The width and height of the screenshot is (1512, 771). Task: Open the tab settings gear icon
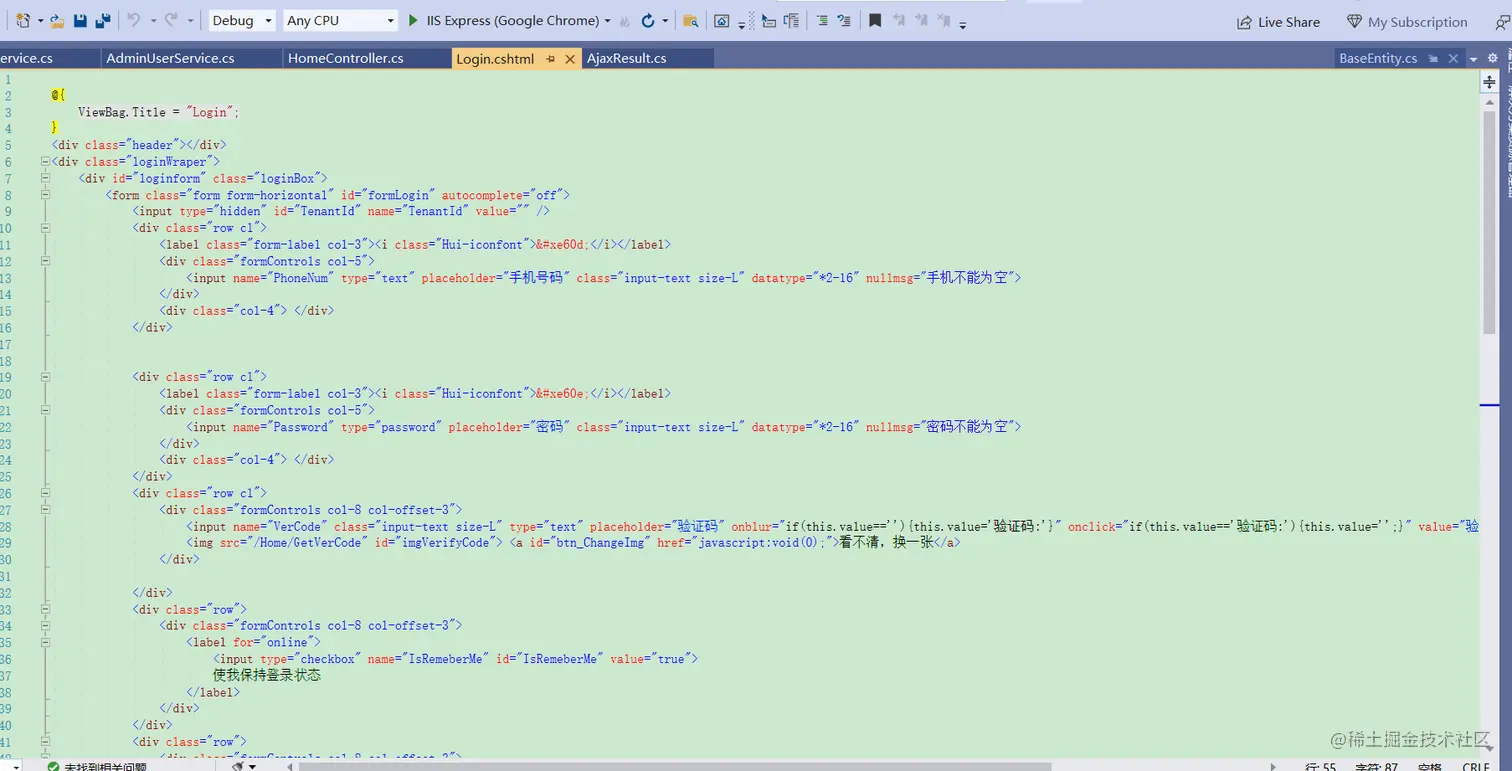[1493, 58]
